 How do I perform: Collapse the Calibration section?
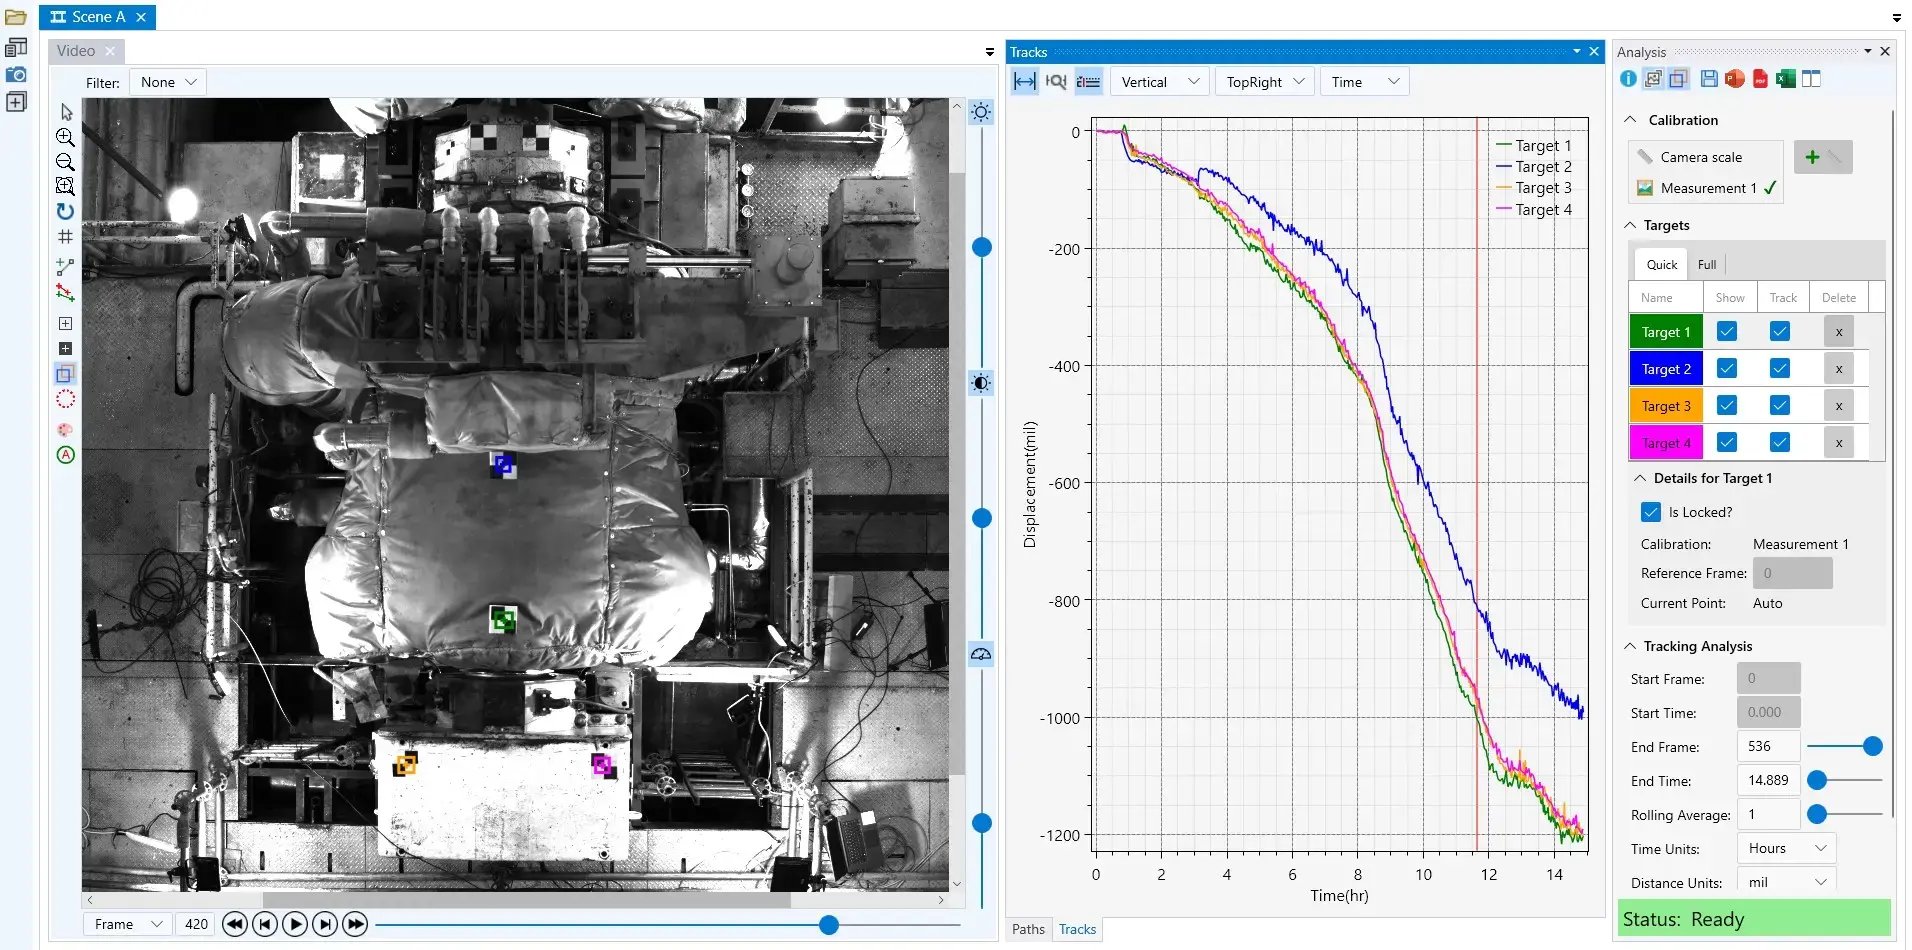point(1631,120)
